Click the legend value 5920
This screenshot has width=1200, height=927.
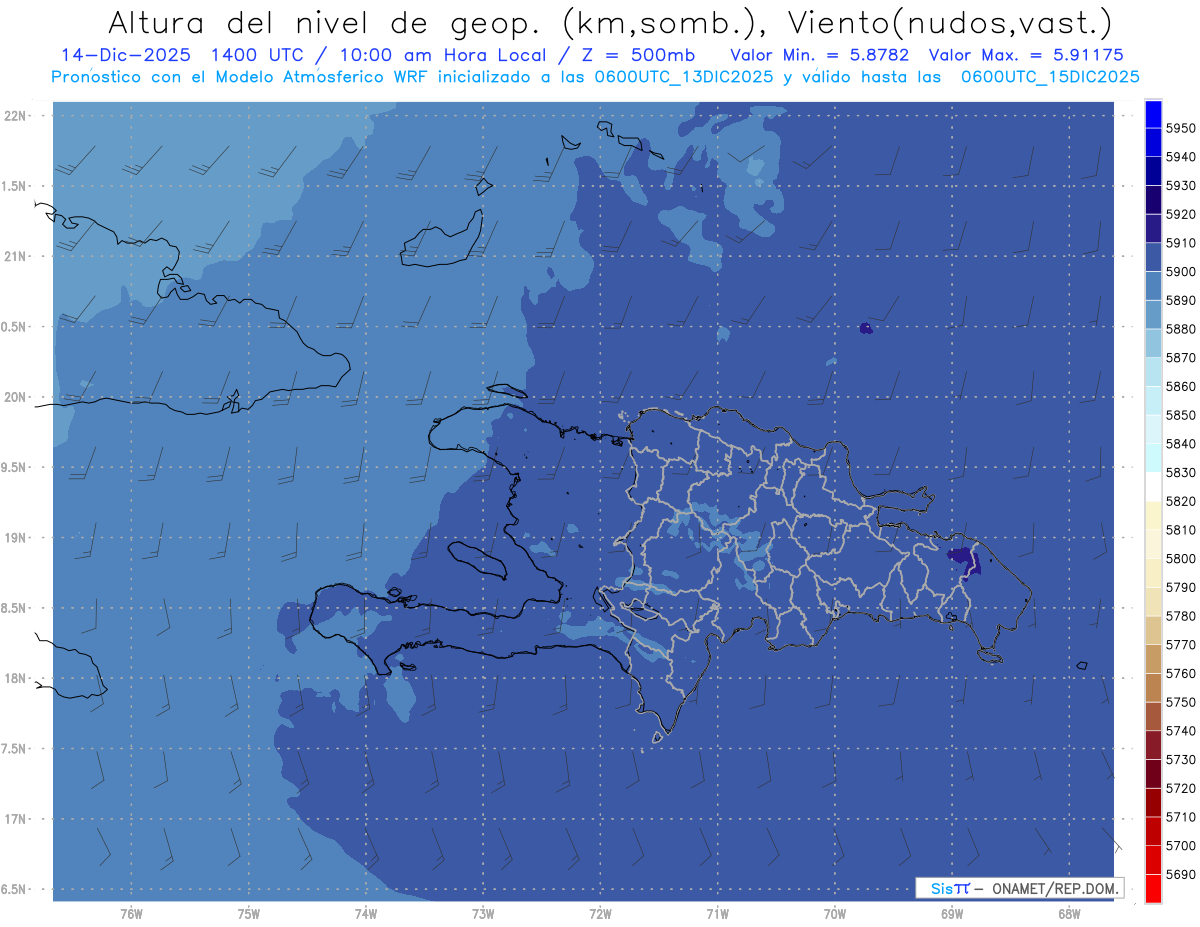coord(1180,214)
